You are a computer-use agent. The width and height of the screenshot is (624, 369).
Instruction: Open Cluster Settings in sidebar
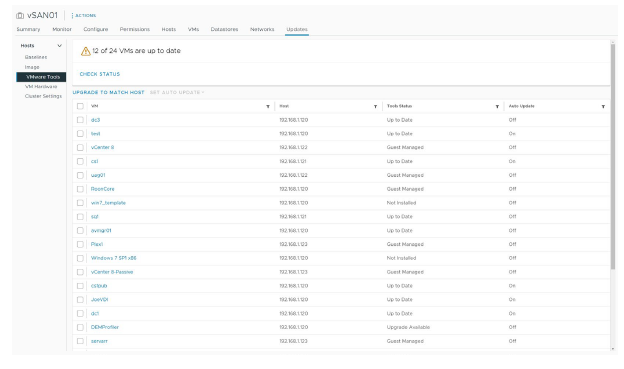[43, 96]
